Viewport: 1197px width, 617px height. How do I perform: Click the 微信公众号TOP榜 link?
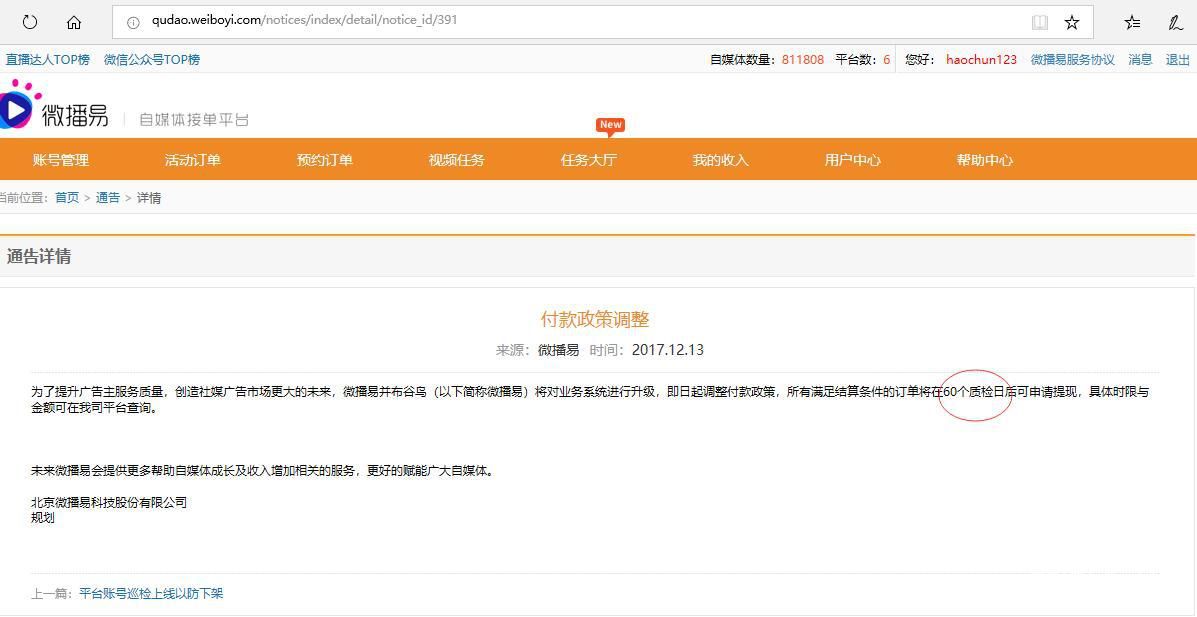(152, 60)
